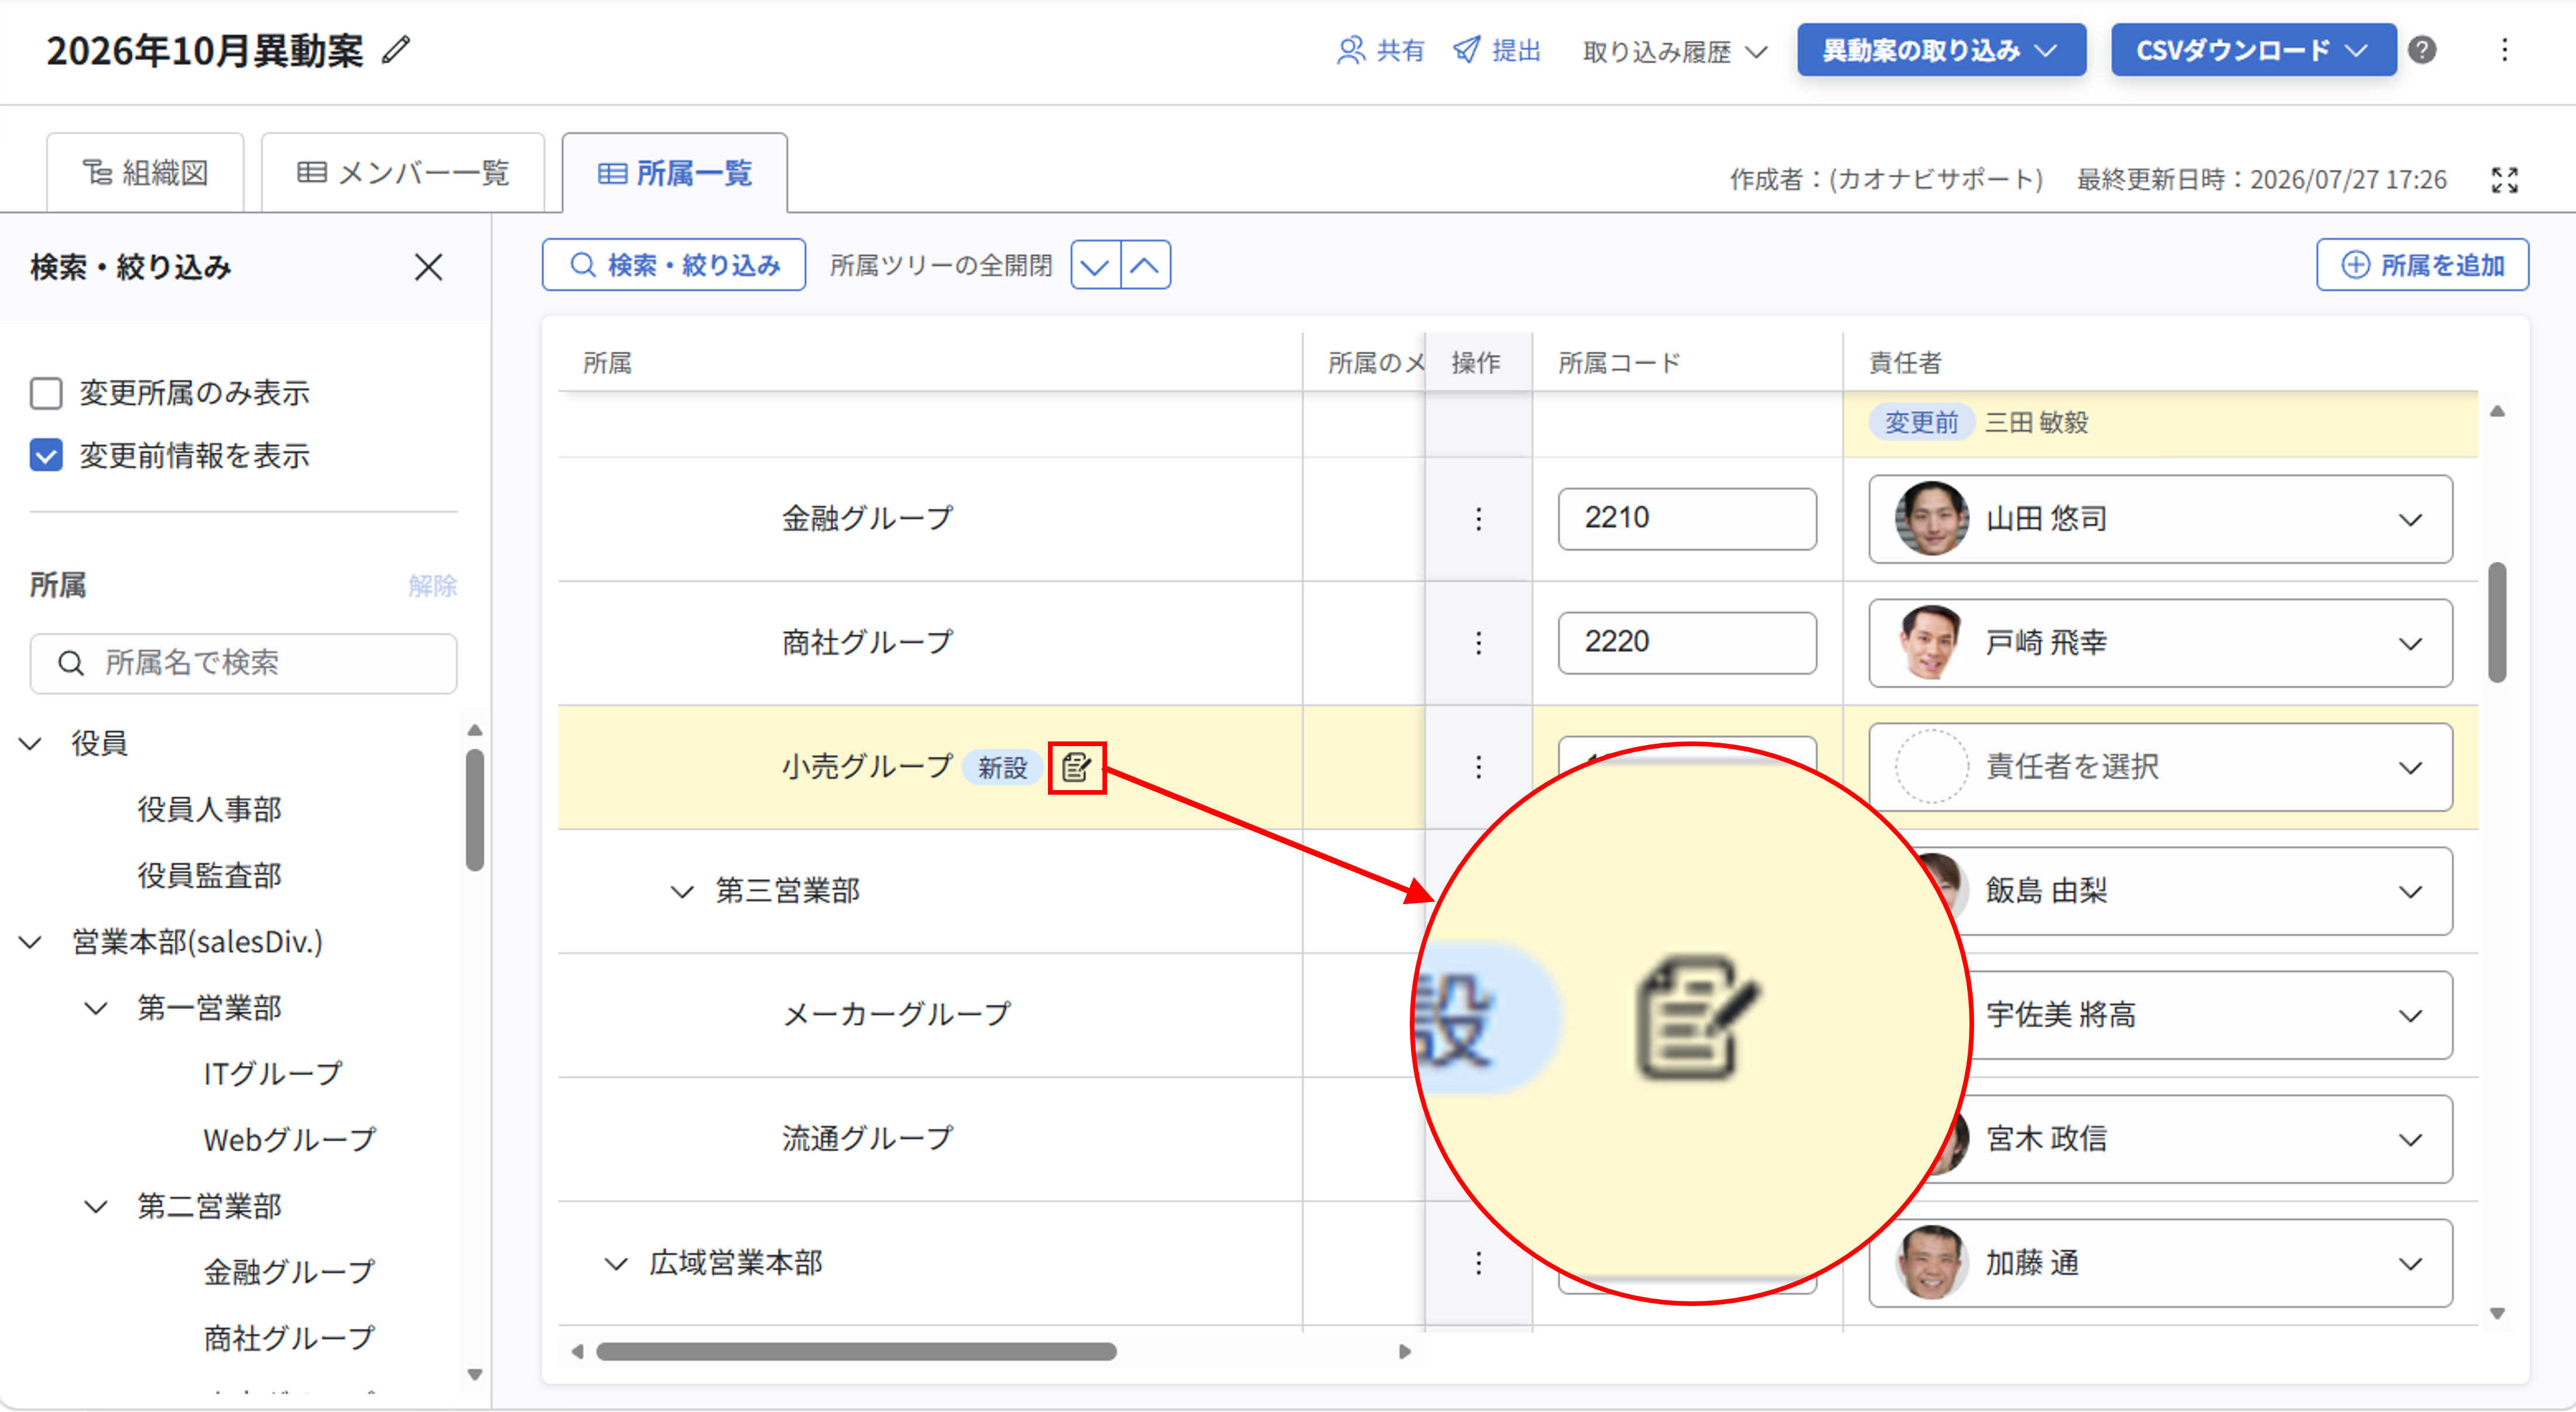Click the 所属を追加 button
The height and width of the screenshot is (1412, 2576).
pos(2422,265)
